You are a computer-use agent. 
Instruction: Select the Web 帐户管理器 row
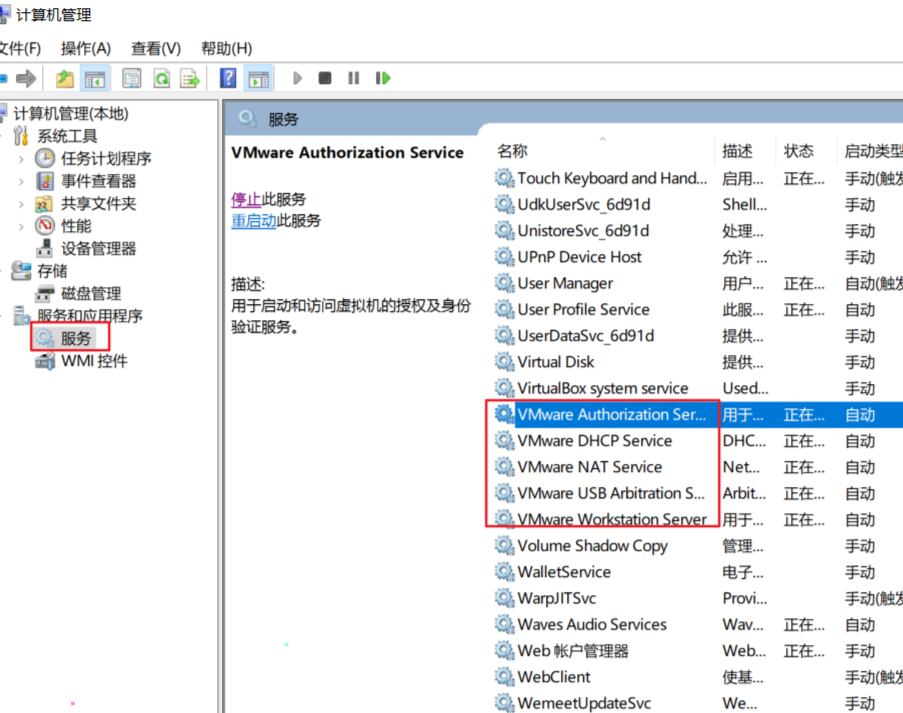click(698, 651)
